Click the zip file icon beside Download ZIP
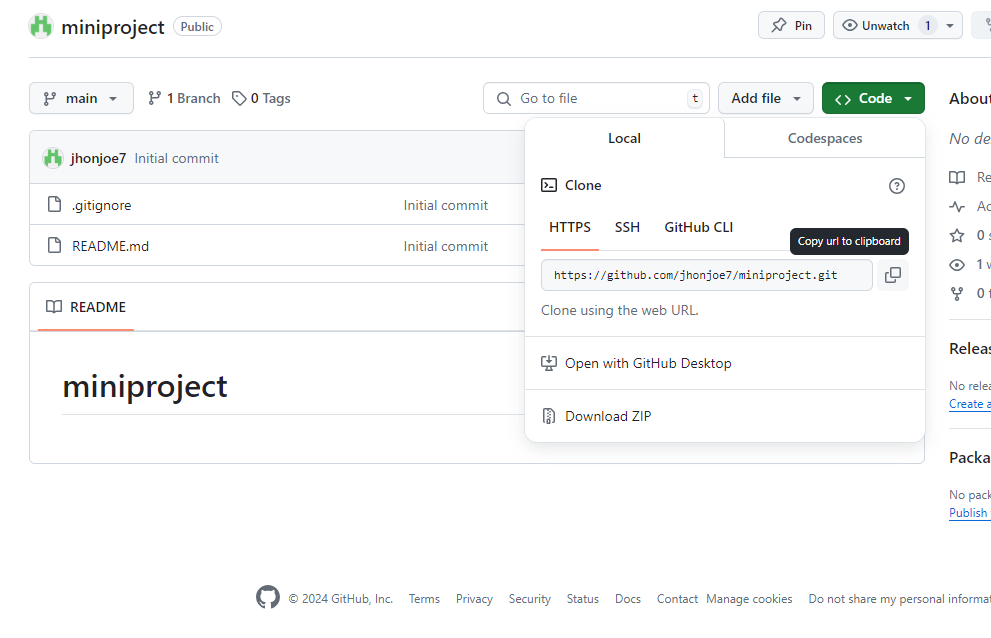This screenshot has height=638, width=991. [x=549, y=416]
